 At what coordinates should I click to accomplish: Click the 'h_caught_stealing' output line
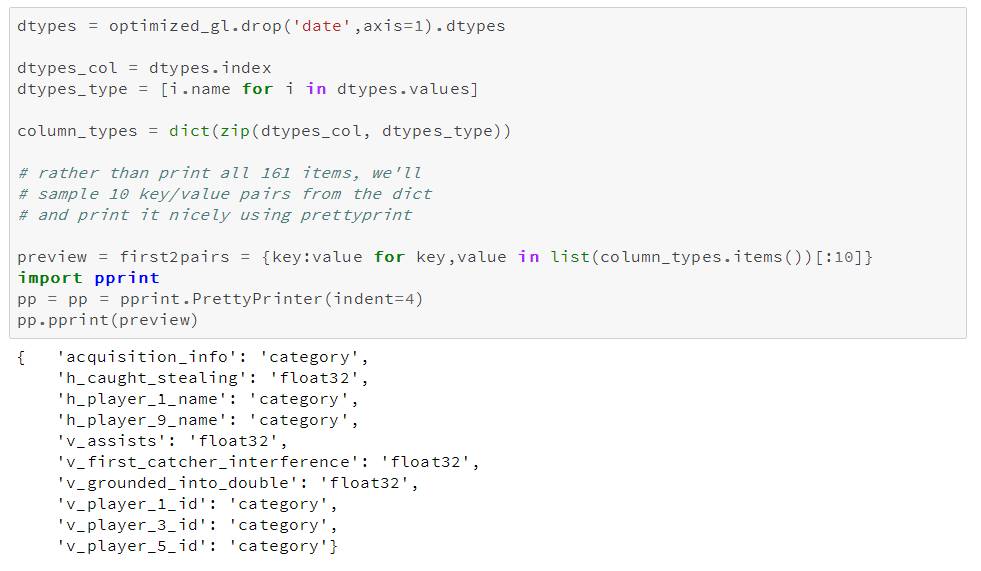click(x=212, y=378)
